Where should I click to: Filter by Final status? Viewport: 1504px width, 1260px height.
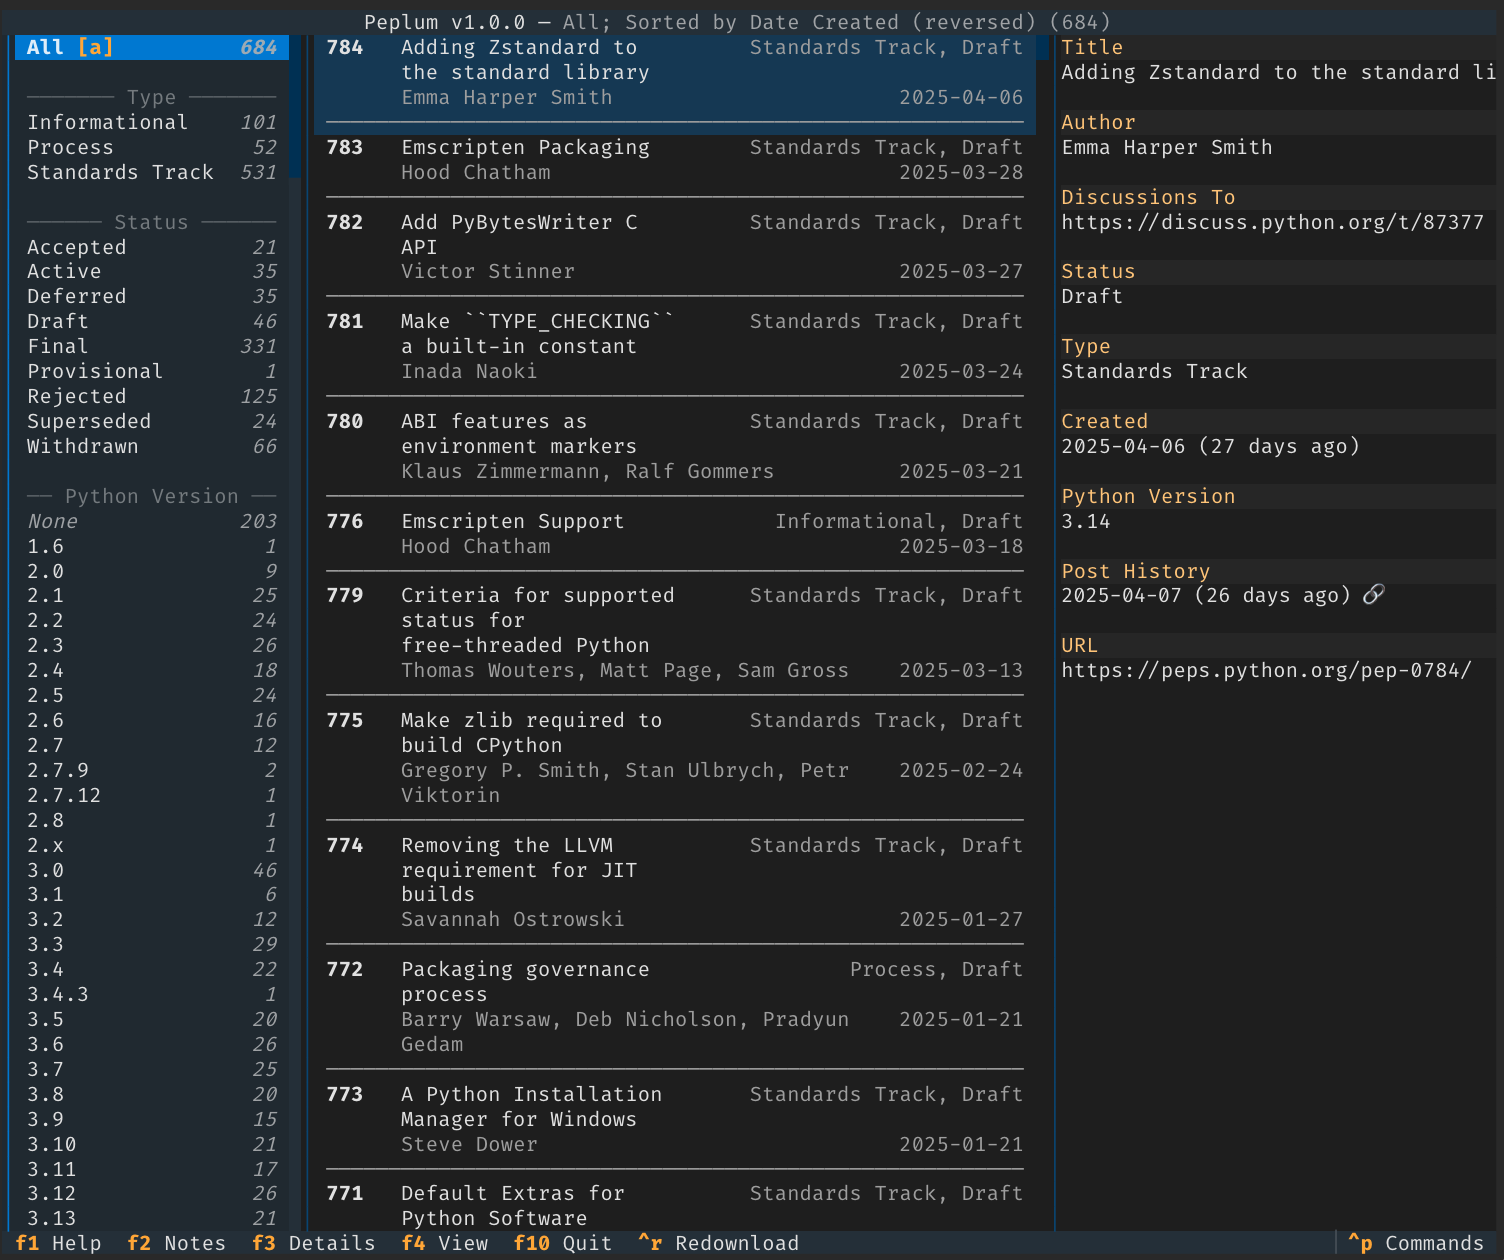[x=152, y=346]
